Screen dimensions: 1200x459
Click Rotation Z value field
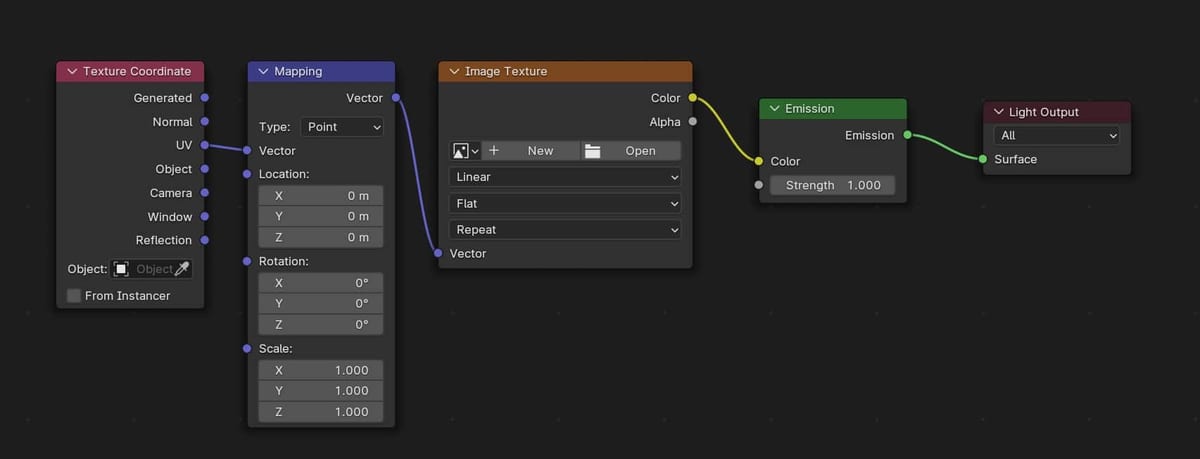(x=320, y=325)
